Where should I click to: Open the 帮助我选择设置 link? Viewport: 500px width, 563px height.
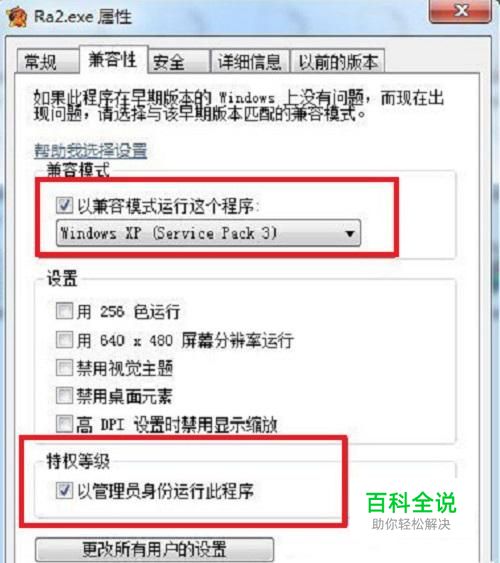90,150
